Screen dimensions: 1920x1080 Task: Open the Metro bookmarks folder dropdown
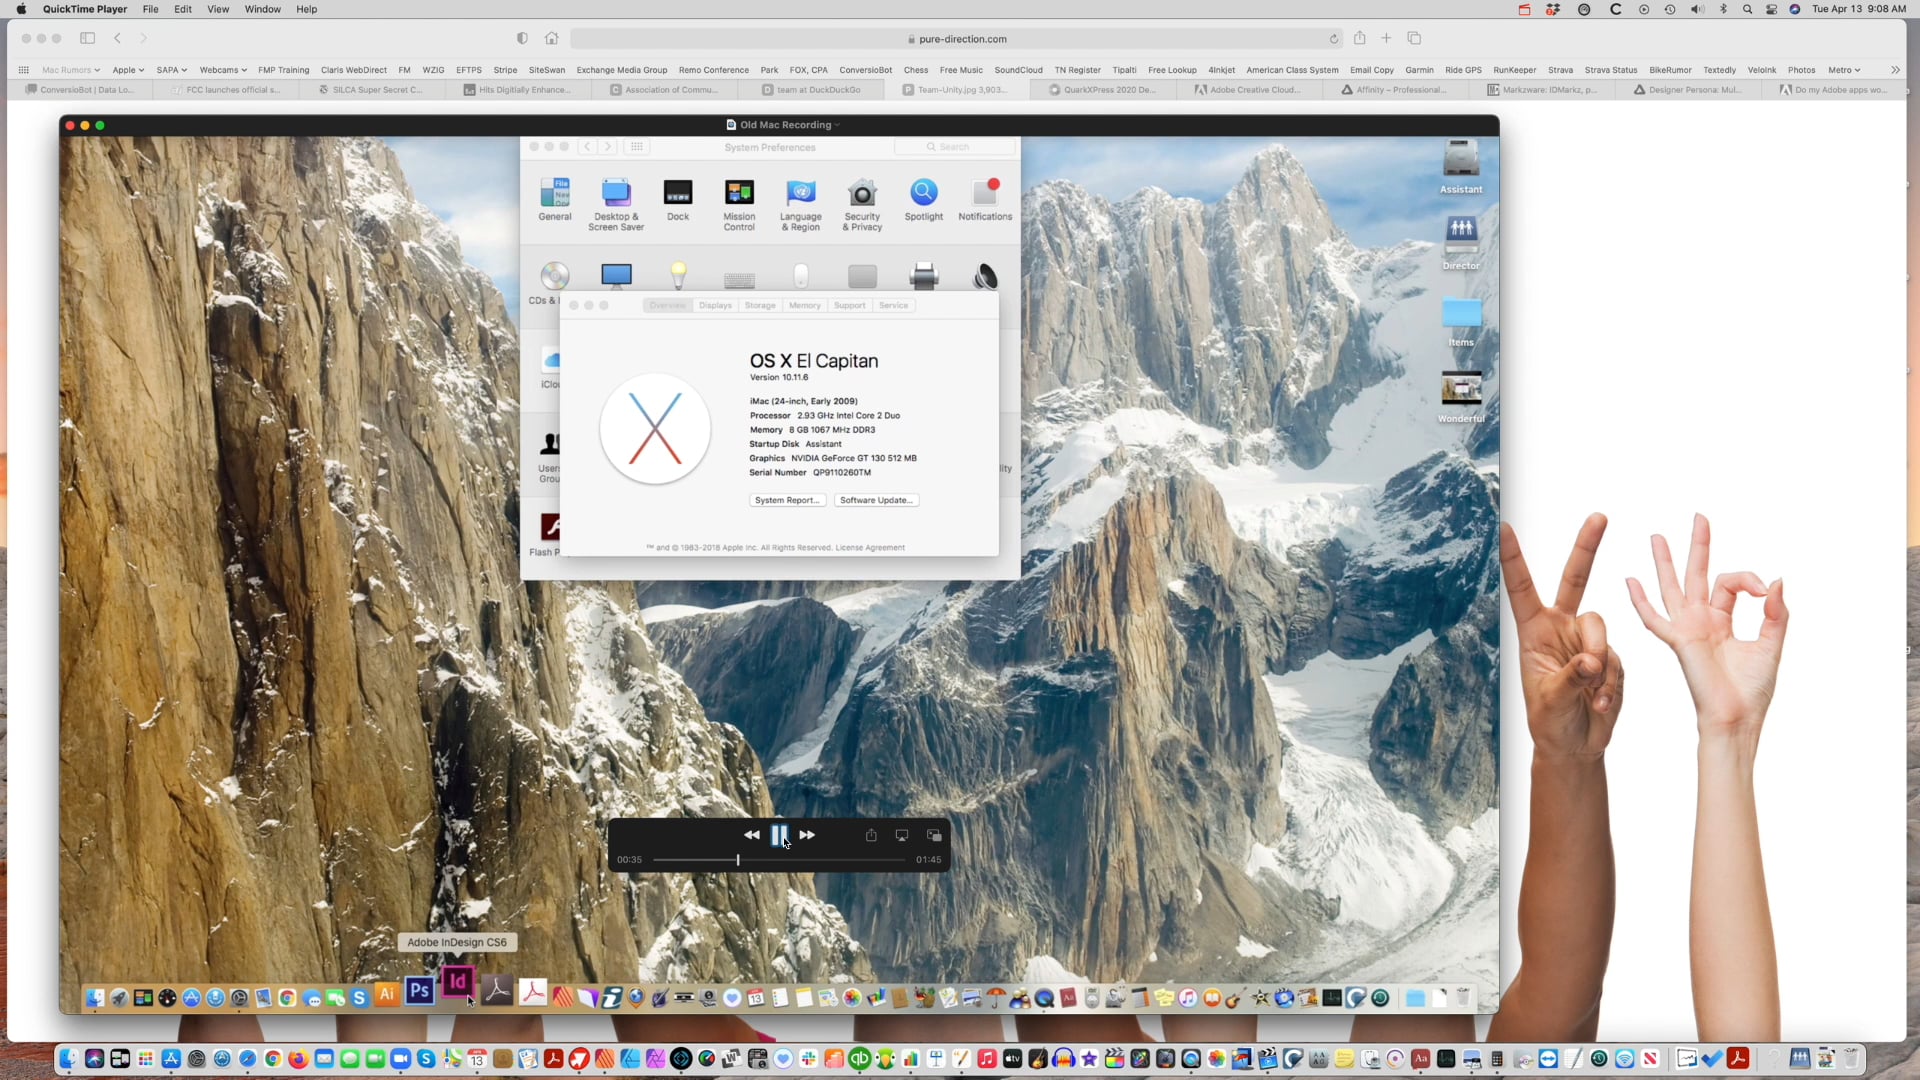[1844, 70]
